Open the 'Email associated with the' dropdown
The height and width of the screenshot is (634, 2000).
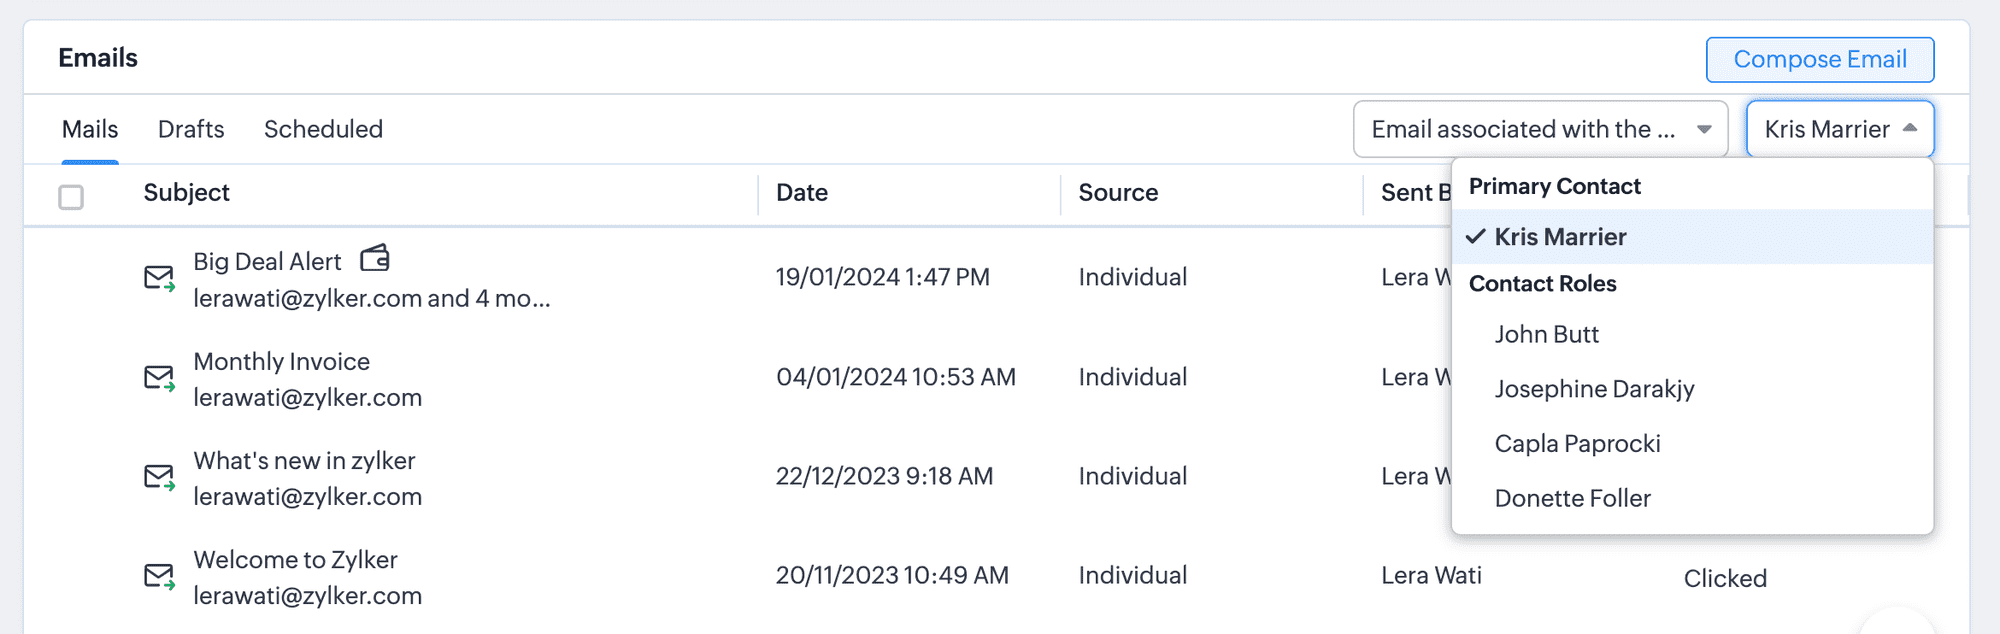[1540, 129]
